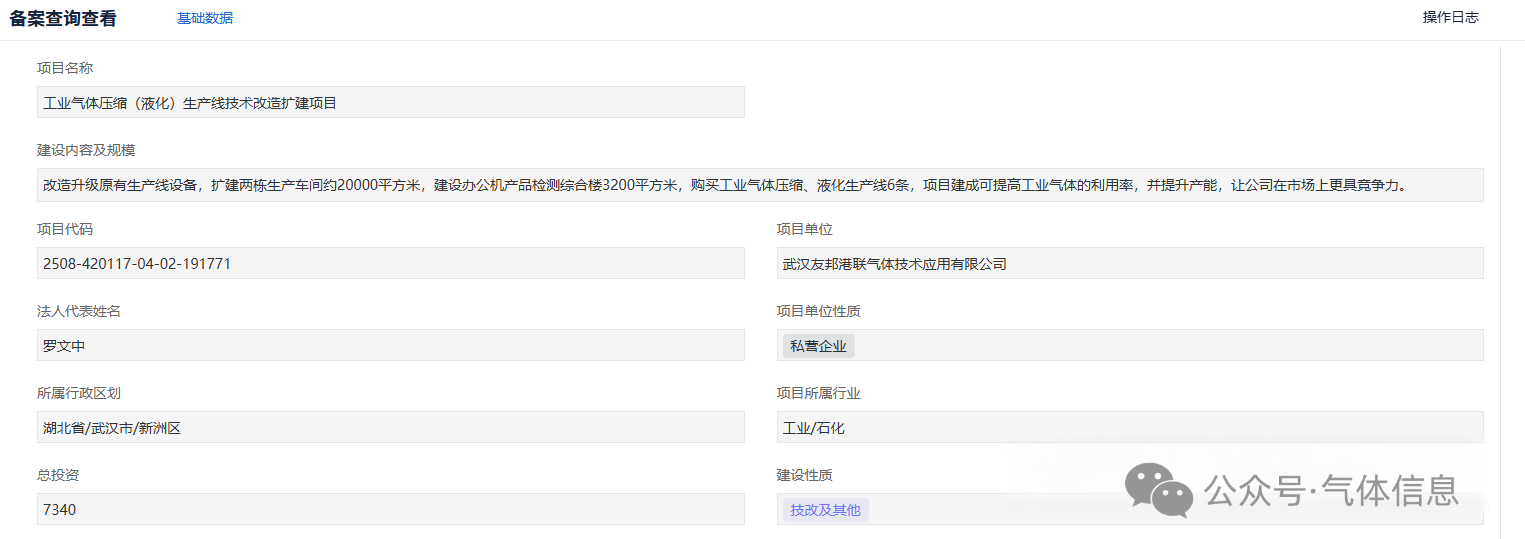
Task: Open the 工业/石化 industry selector
Action: [x=1129, y=428]
